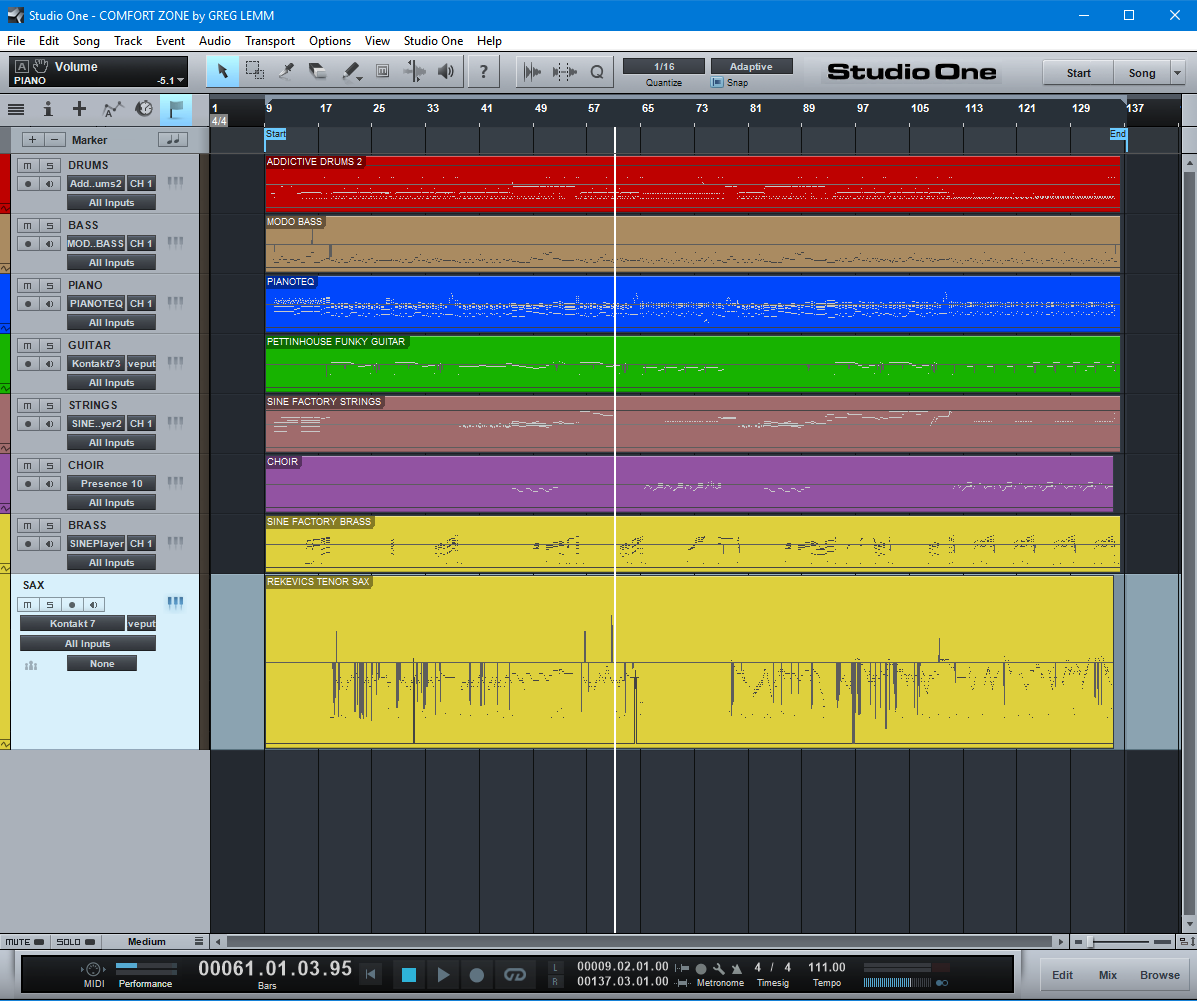Solo the SAX track
This screenshot has height=1001, width=1197.
(50, 605)
